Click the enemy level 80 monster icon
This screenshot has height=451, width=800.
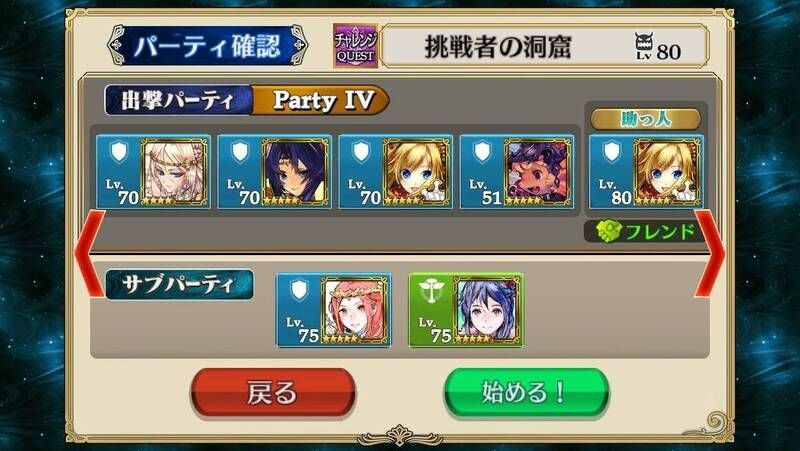(644, 45)
